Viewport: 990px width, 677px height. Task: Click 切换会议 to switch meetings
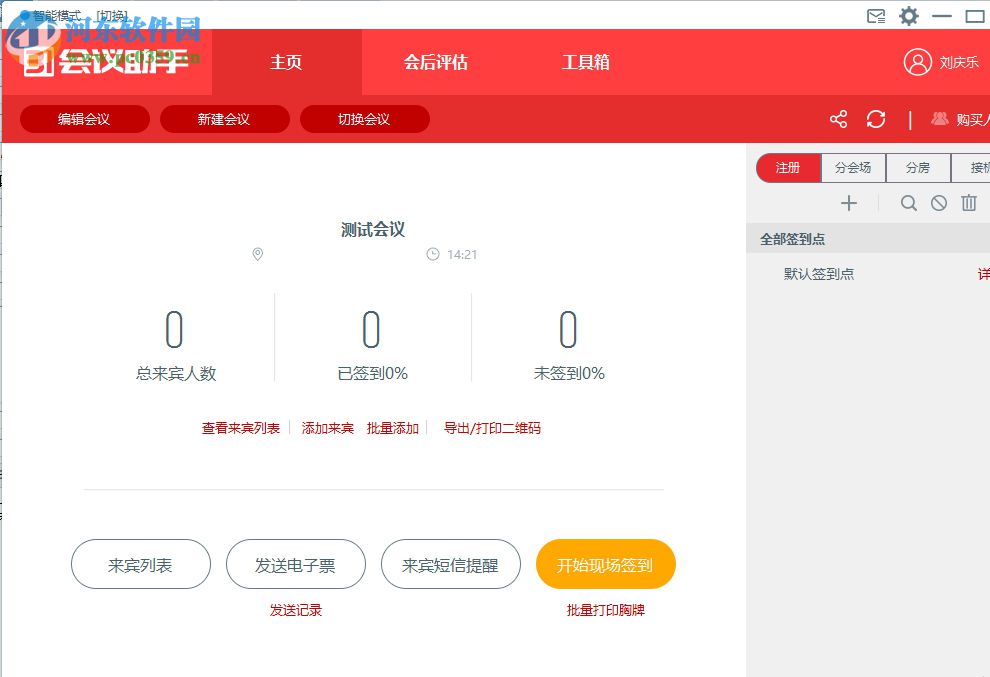coord(364,118)
